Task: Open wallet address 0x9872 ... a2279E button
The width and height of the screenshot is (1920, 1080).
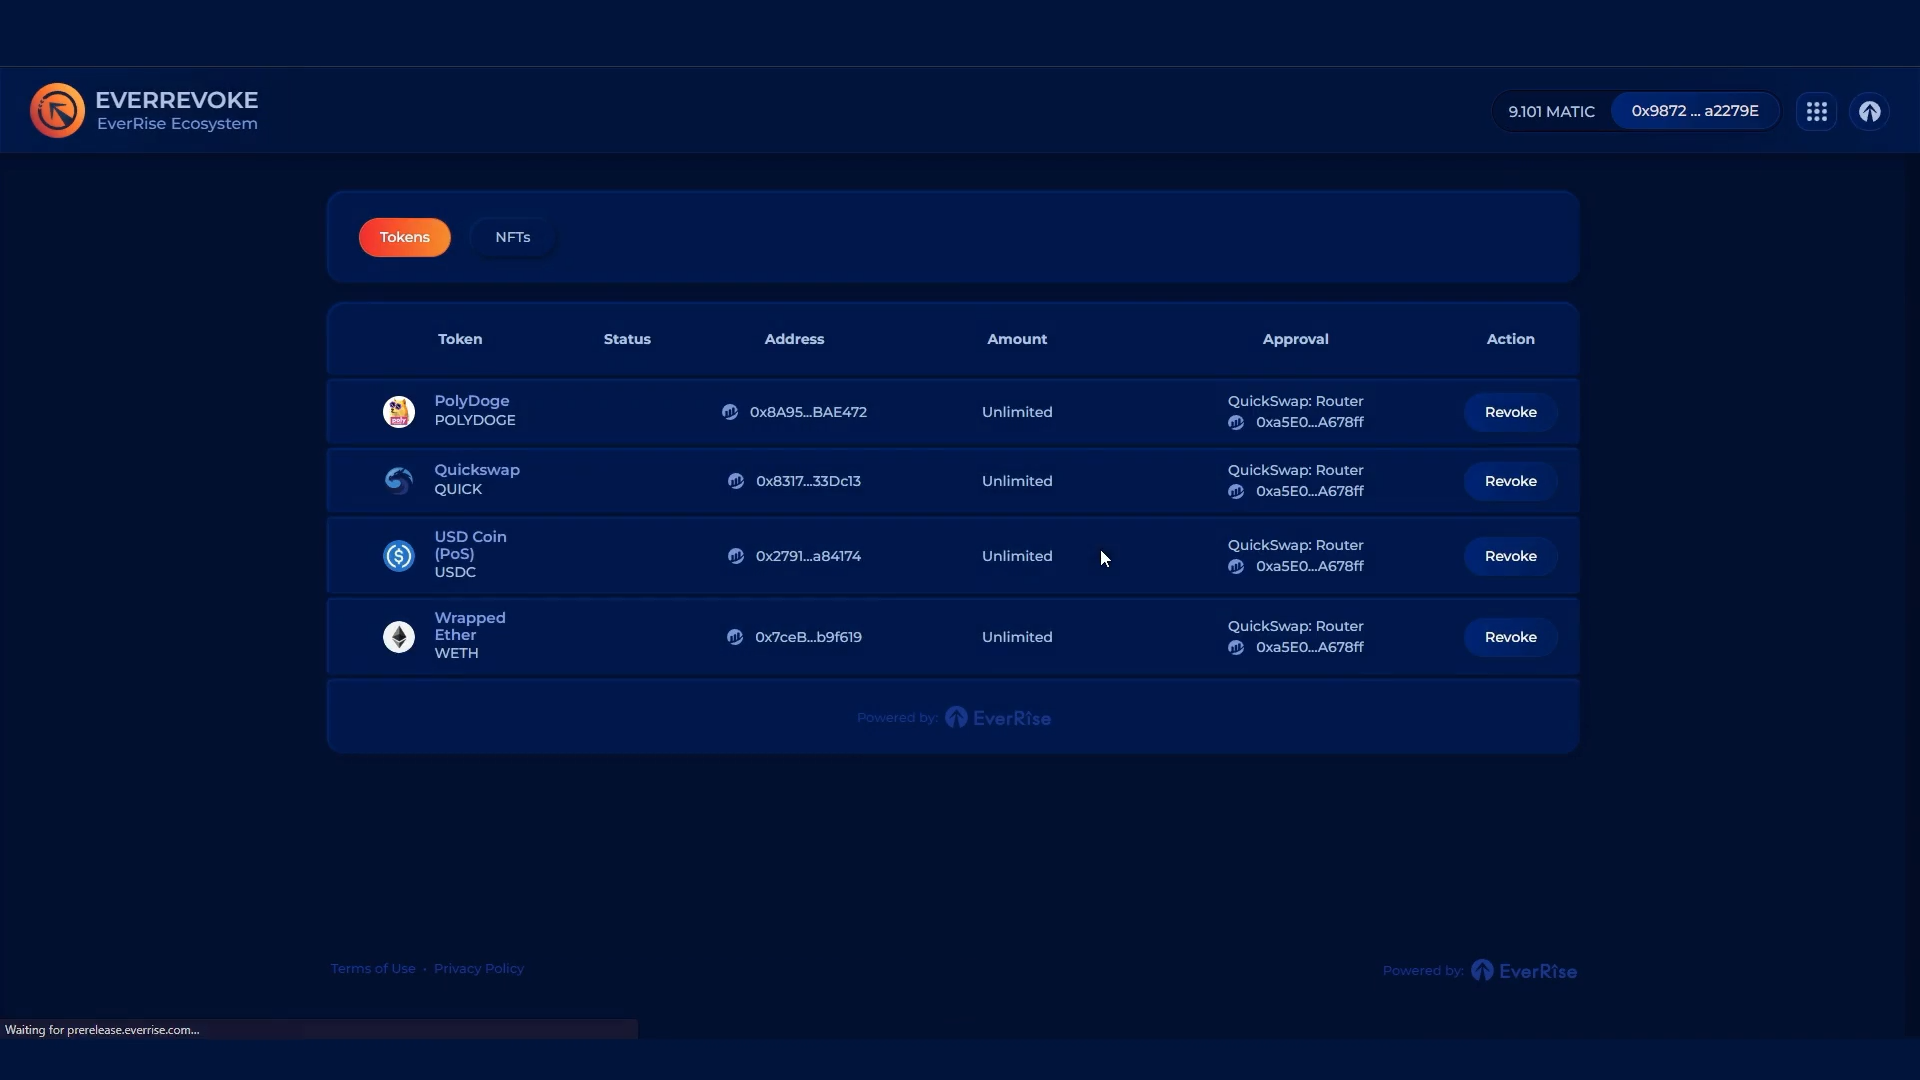Action: [1695, 111]
